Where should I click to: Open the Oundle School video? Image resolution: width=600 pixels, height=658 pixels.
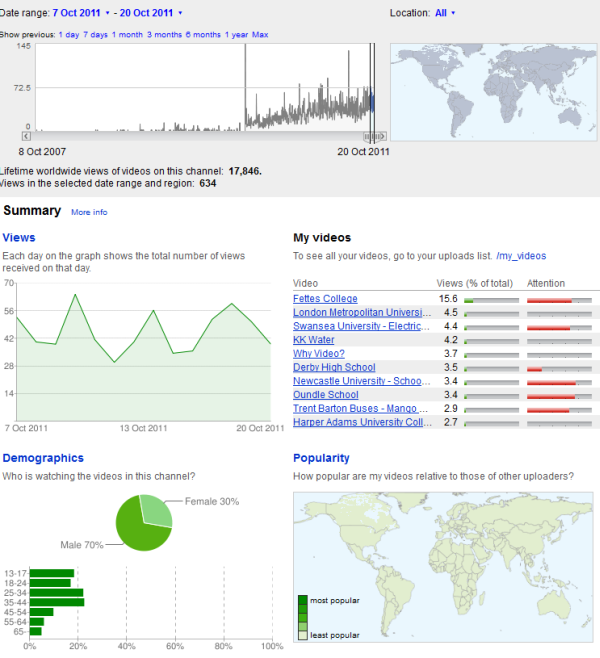pyautogui.click(x=326, y=395)
